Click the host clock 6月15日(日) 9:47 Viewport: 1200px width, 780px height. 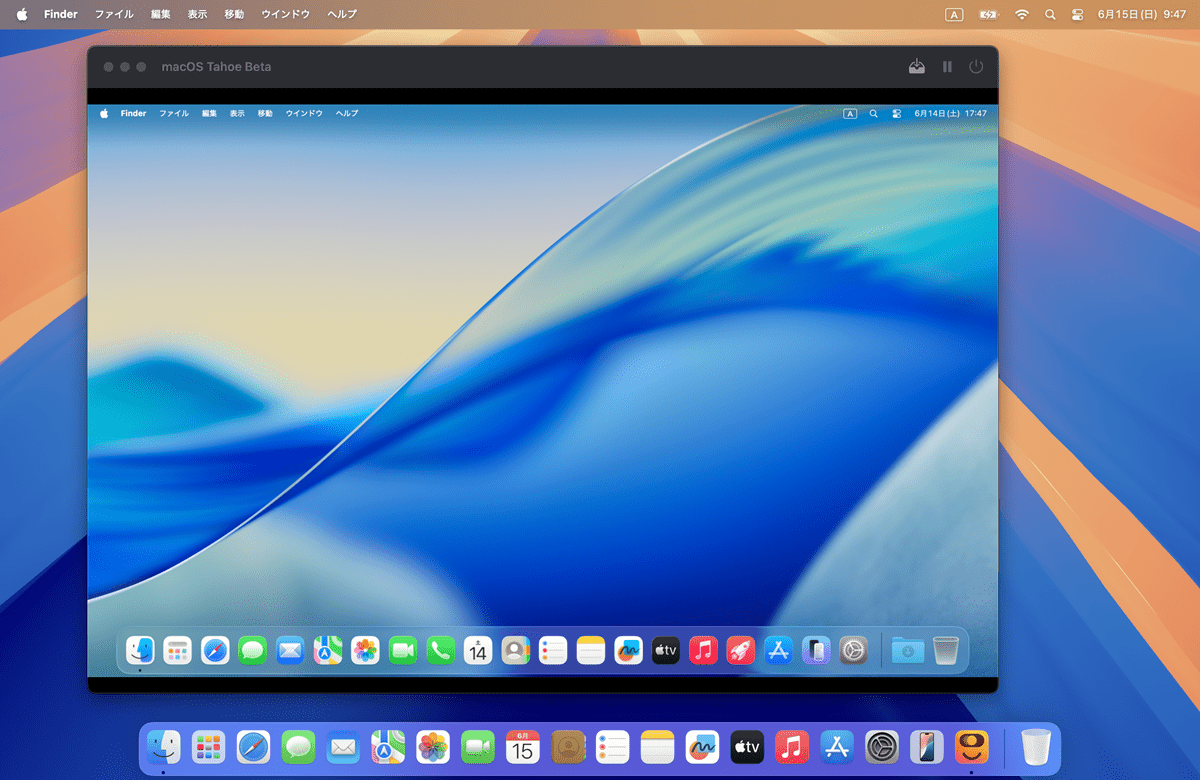coord(1142,15)
